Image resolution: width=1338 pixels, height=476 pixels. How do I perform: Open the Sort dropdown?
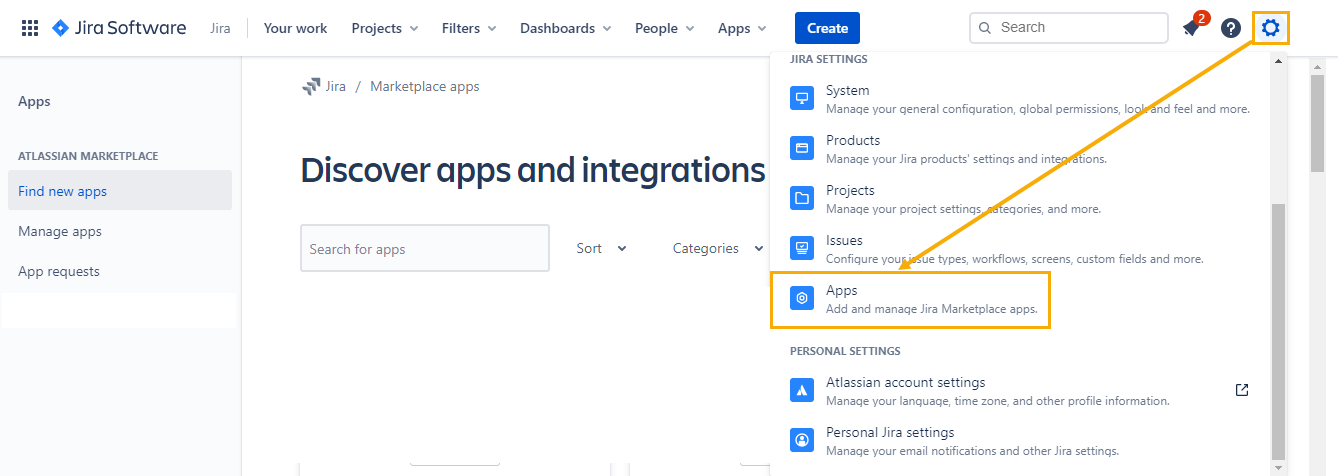[x=601, y=248]
